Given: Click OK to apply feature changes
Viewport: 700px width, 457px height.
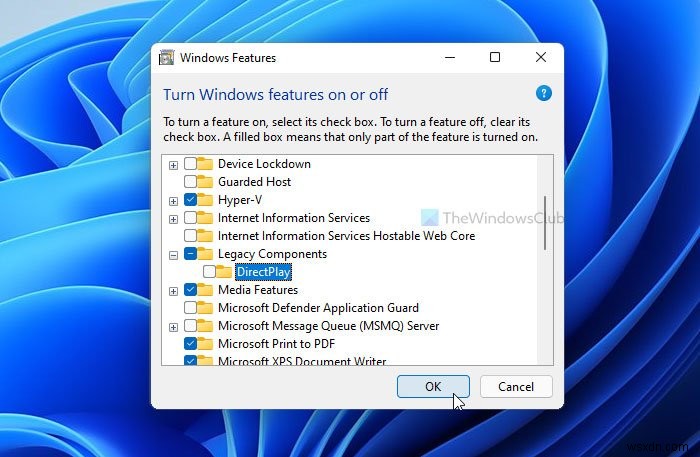Looking at the screenshot, I should point(433,386).
